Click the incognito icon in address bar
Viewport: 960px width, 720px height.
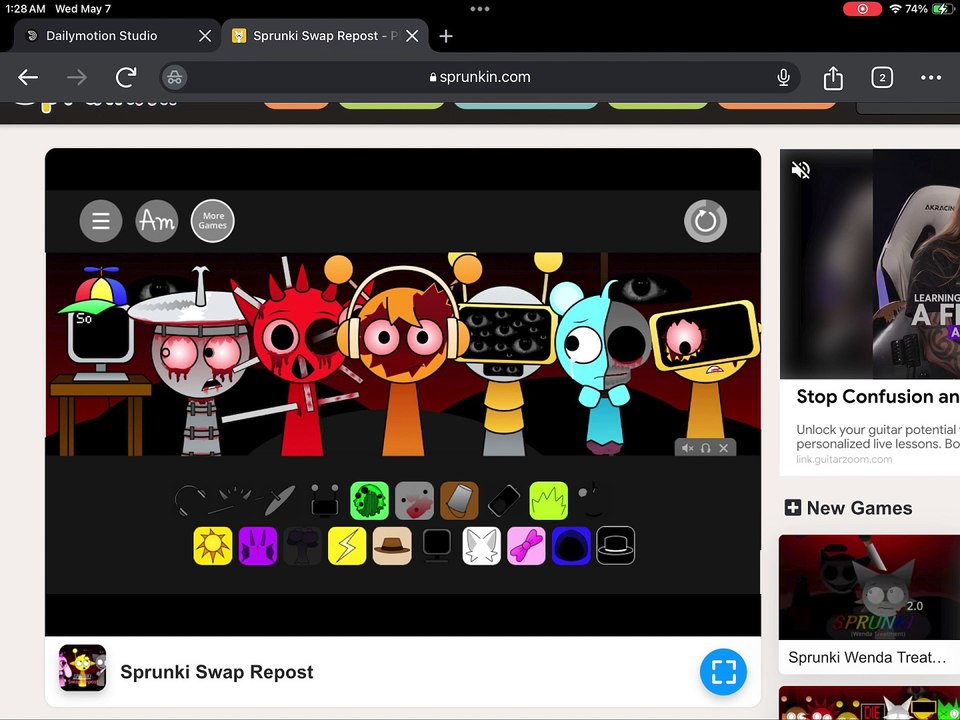click(x=174, y=77)
